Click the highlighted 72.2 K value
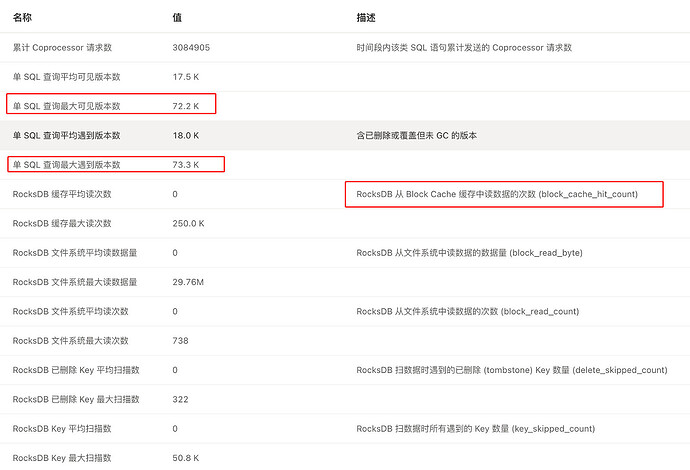The height and width of the screenshot is (470, 690). pyautogui.click(x=186, y=105)
